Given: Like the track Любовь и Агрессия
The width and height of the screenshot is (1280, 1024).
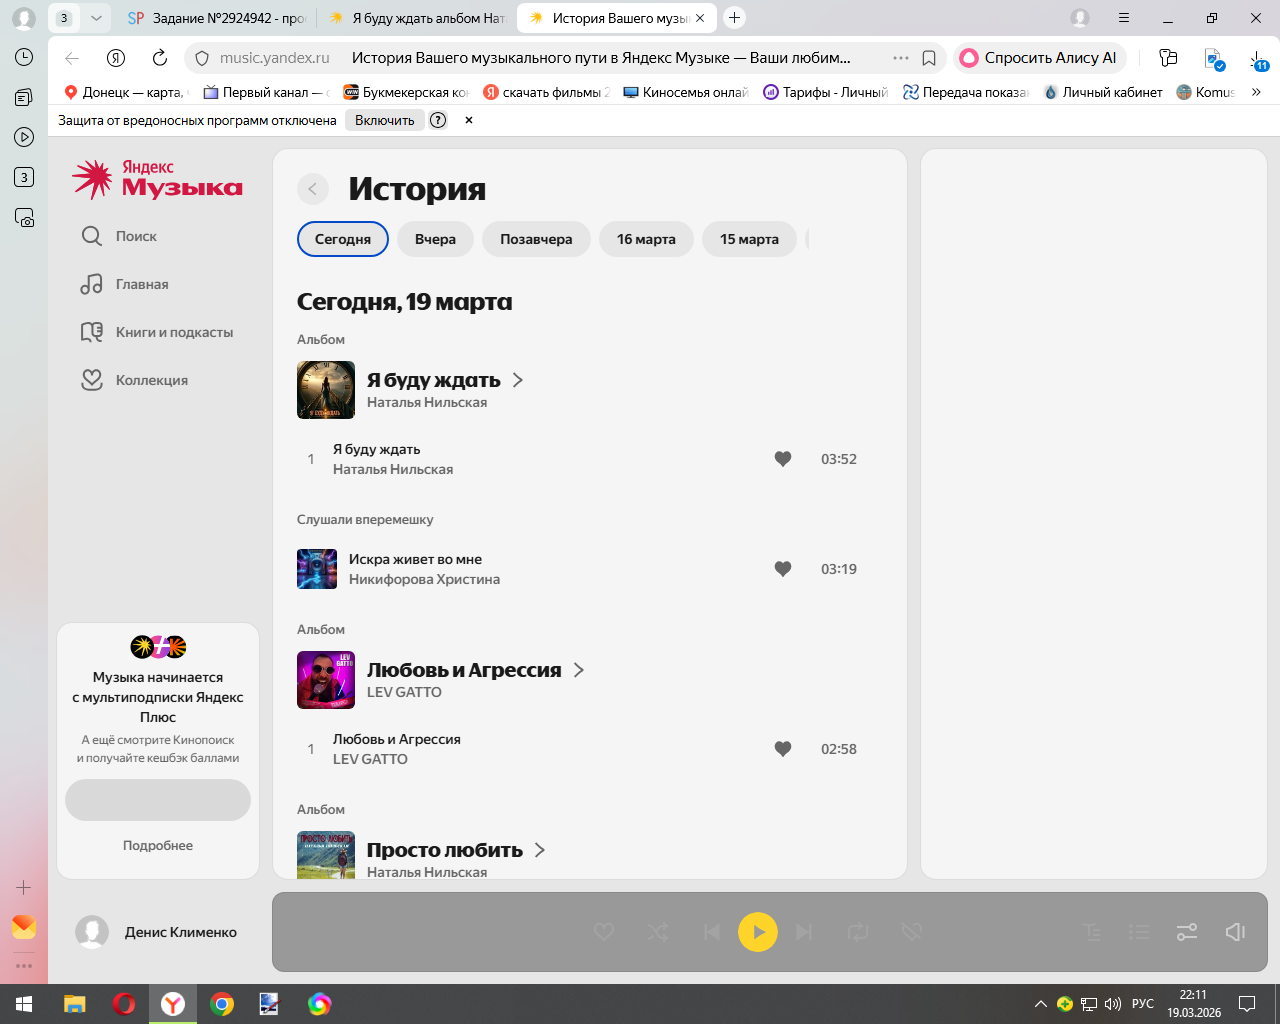Looking at the screenshot, I should 783,749.
